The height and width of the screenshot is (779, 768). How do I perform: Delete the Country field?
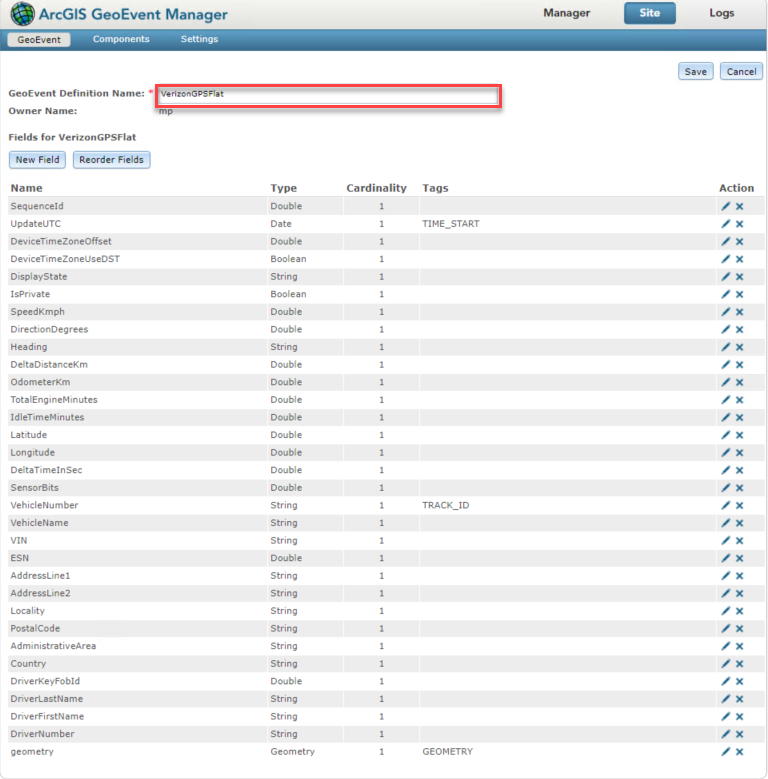pyautogui.click(x=740, y=664)
